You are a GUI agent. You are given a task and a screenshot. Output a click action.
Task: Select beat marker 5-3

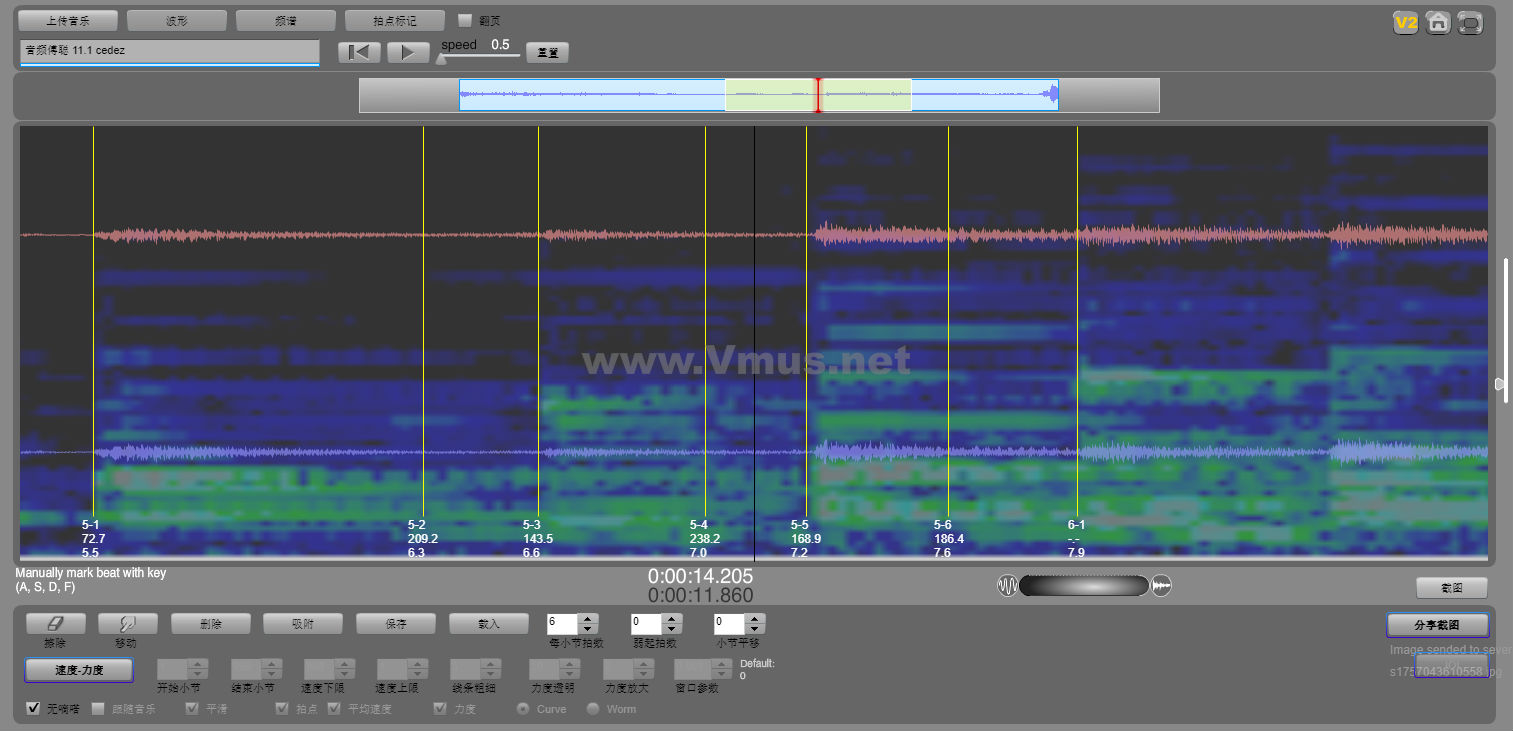[x=532, y=524]
